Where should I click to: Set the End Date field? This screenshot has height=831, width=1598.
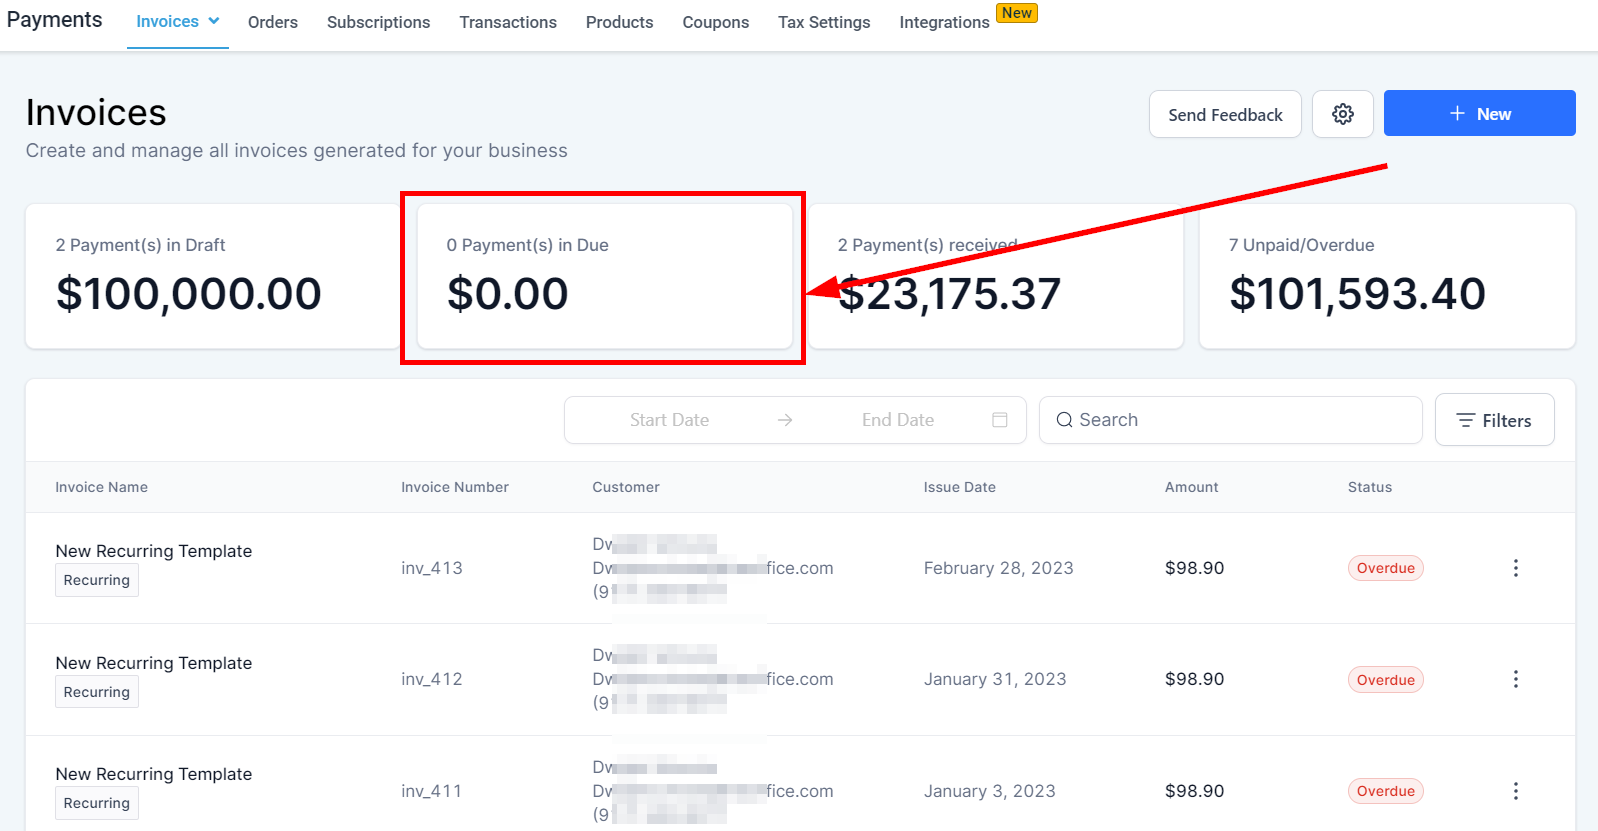(x=897, y=420)
